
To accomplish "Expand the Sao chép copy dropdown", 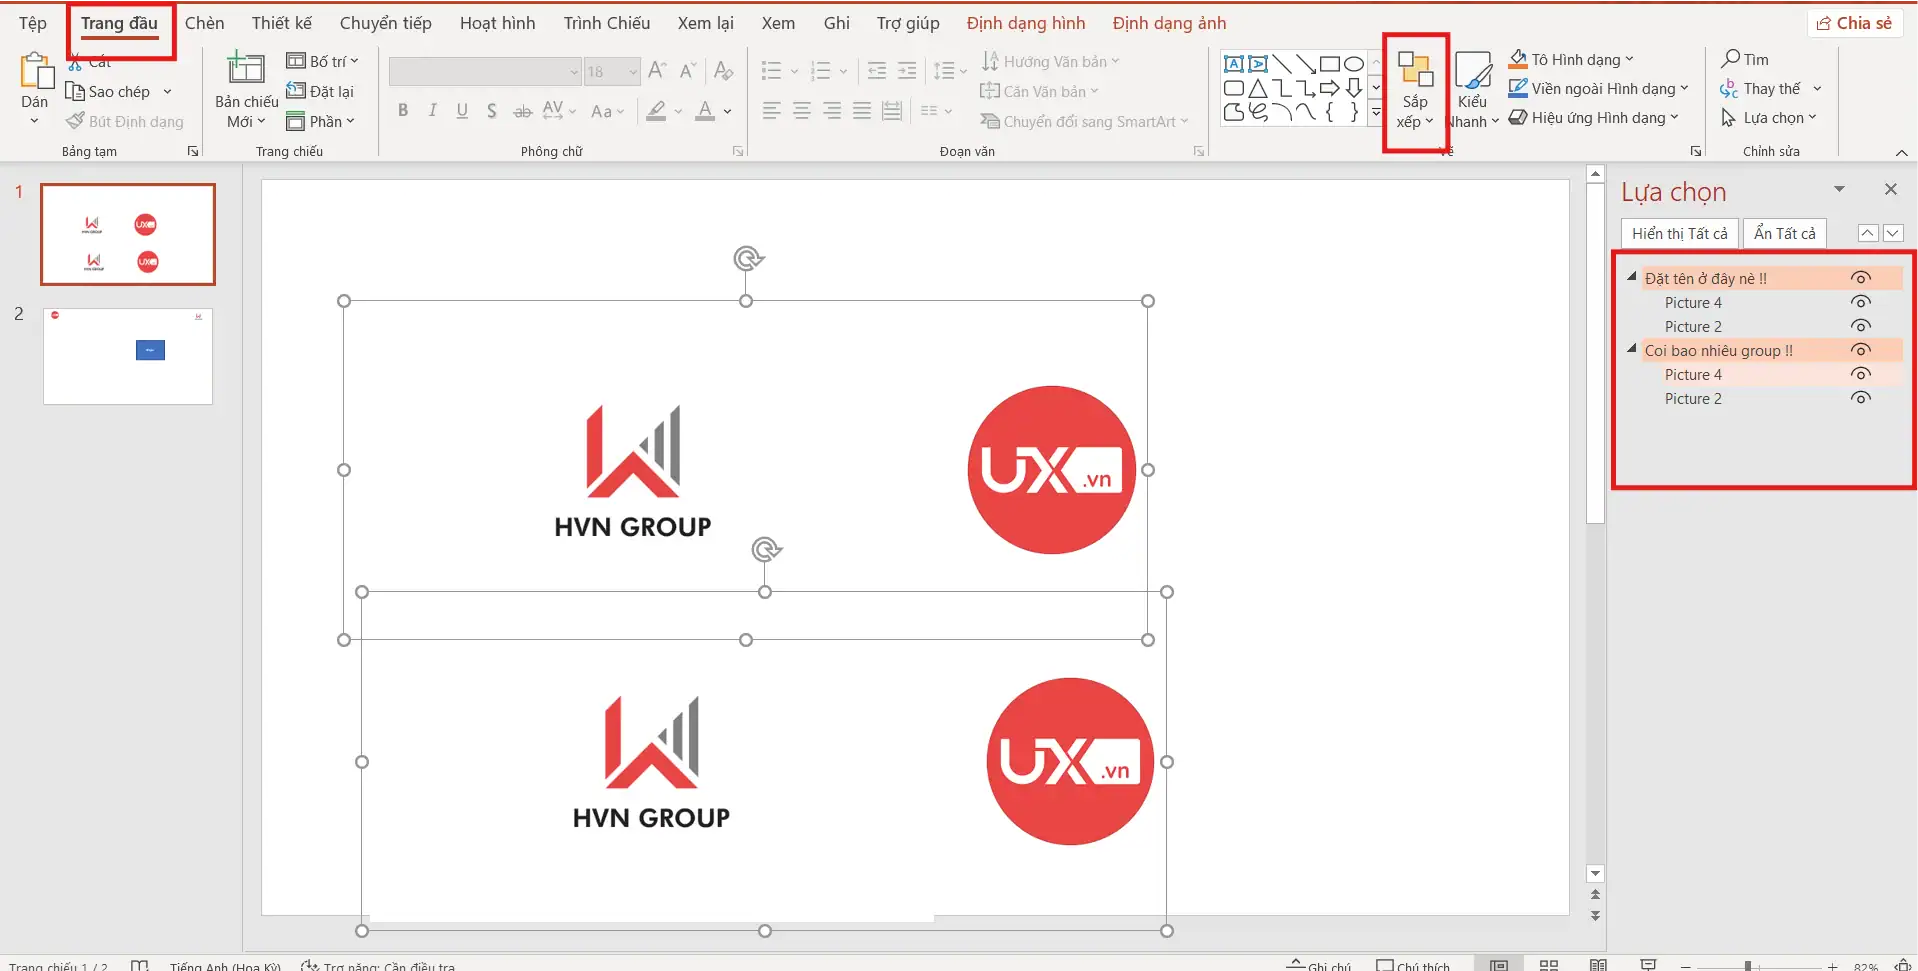I will point(166,90).
